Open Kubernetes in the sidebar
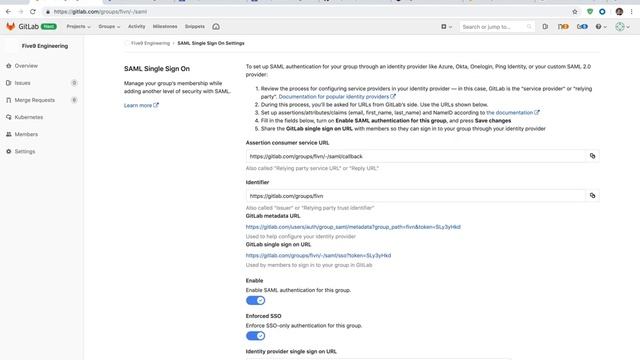This screenshot has width=640, height=360. [29, 117]
